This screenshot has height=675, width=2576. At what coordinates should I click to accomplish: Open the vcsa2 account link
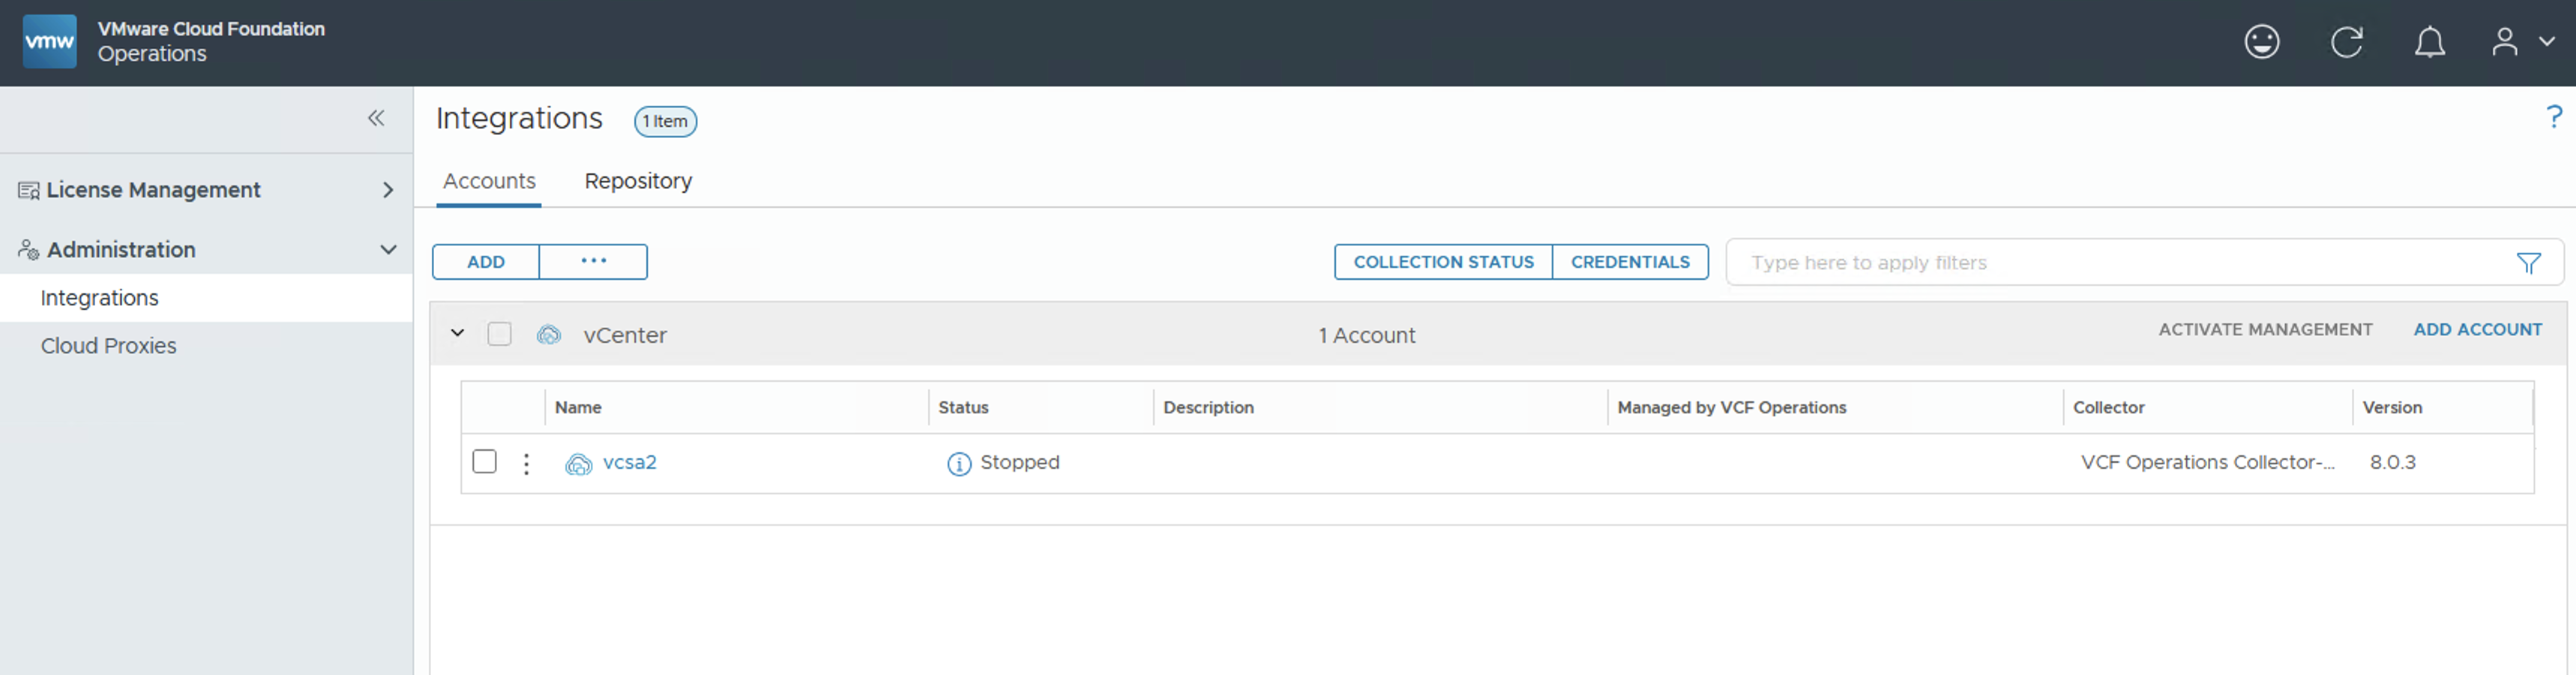[629, 463]
